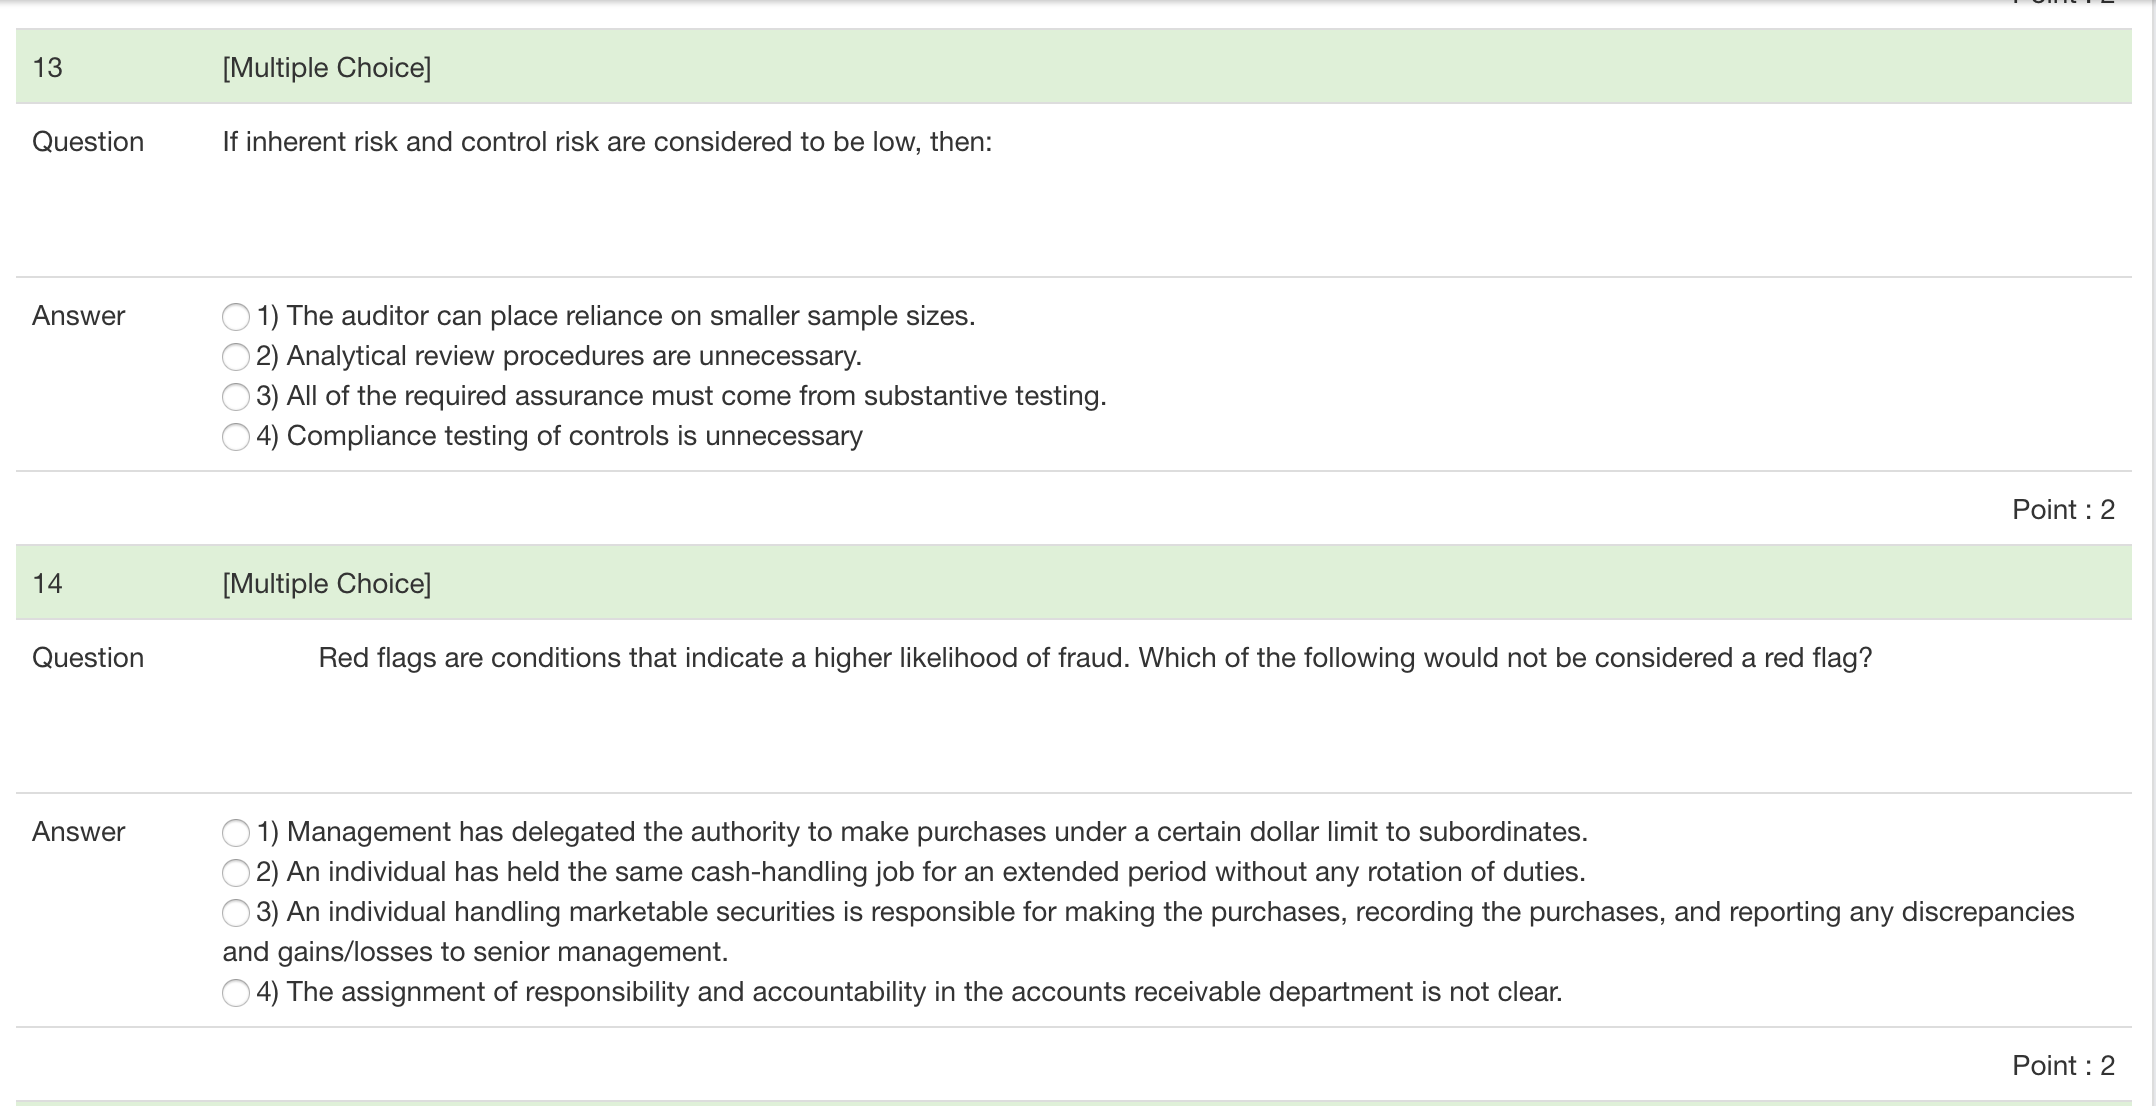Select answer option 1 for question 13
This screenshot has width=2156, height=1106.
pos(236,316)
